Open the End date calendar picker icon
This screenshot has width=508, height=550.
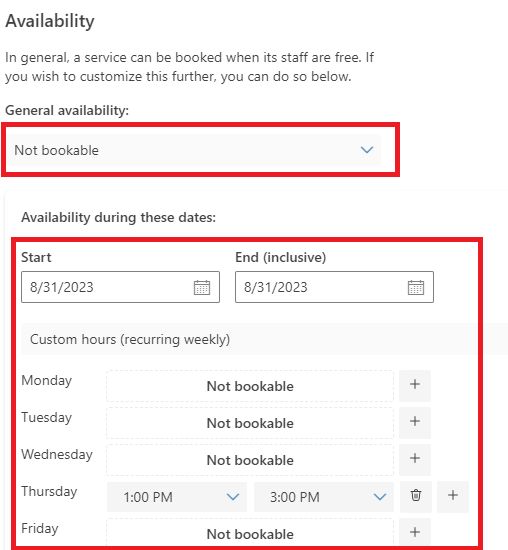click(416, 287)
